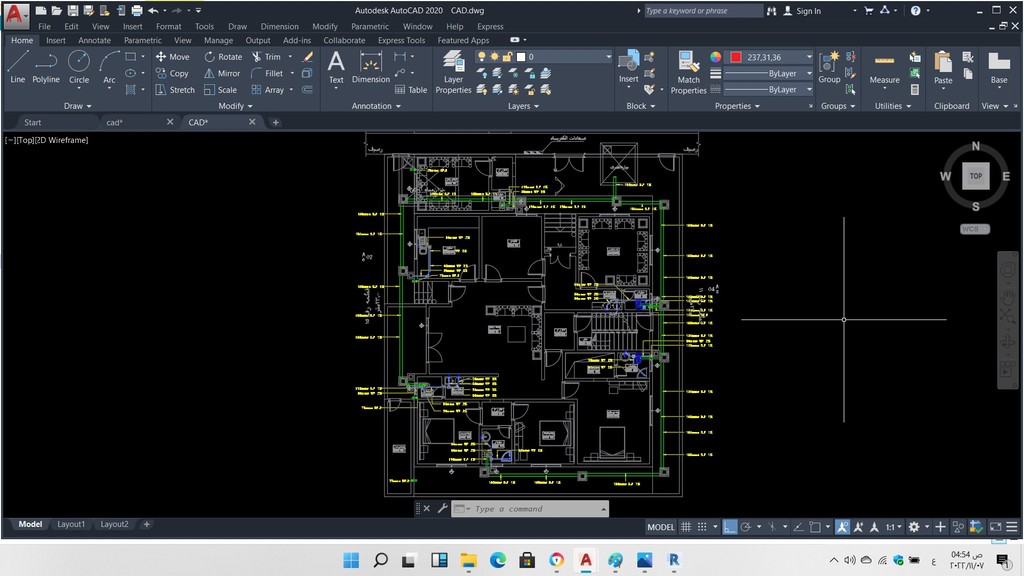Toggle the drawing grid display

pyautogui.click(x=686, y=526)
